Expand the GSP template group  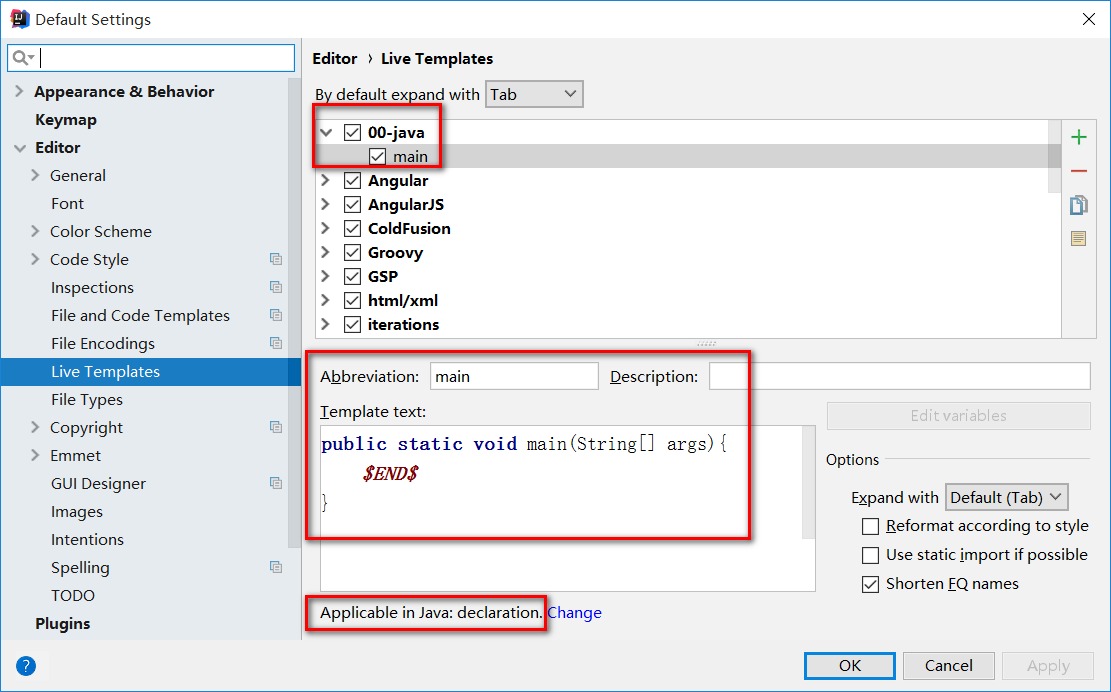[325, 276]
